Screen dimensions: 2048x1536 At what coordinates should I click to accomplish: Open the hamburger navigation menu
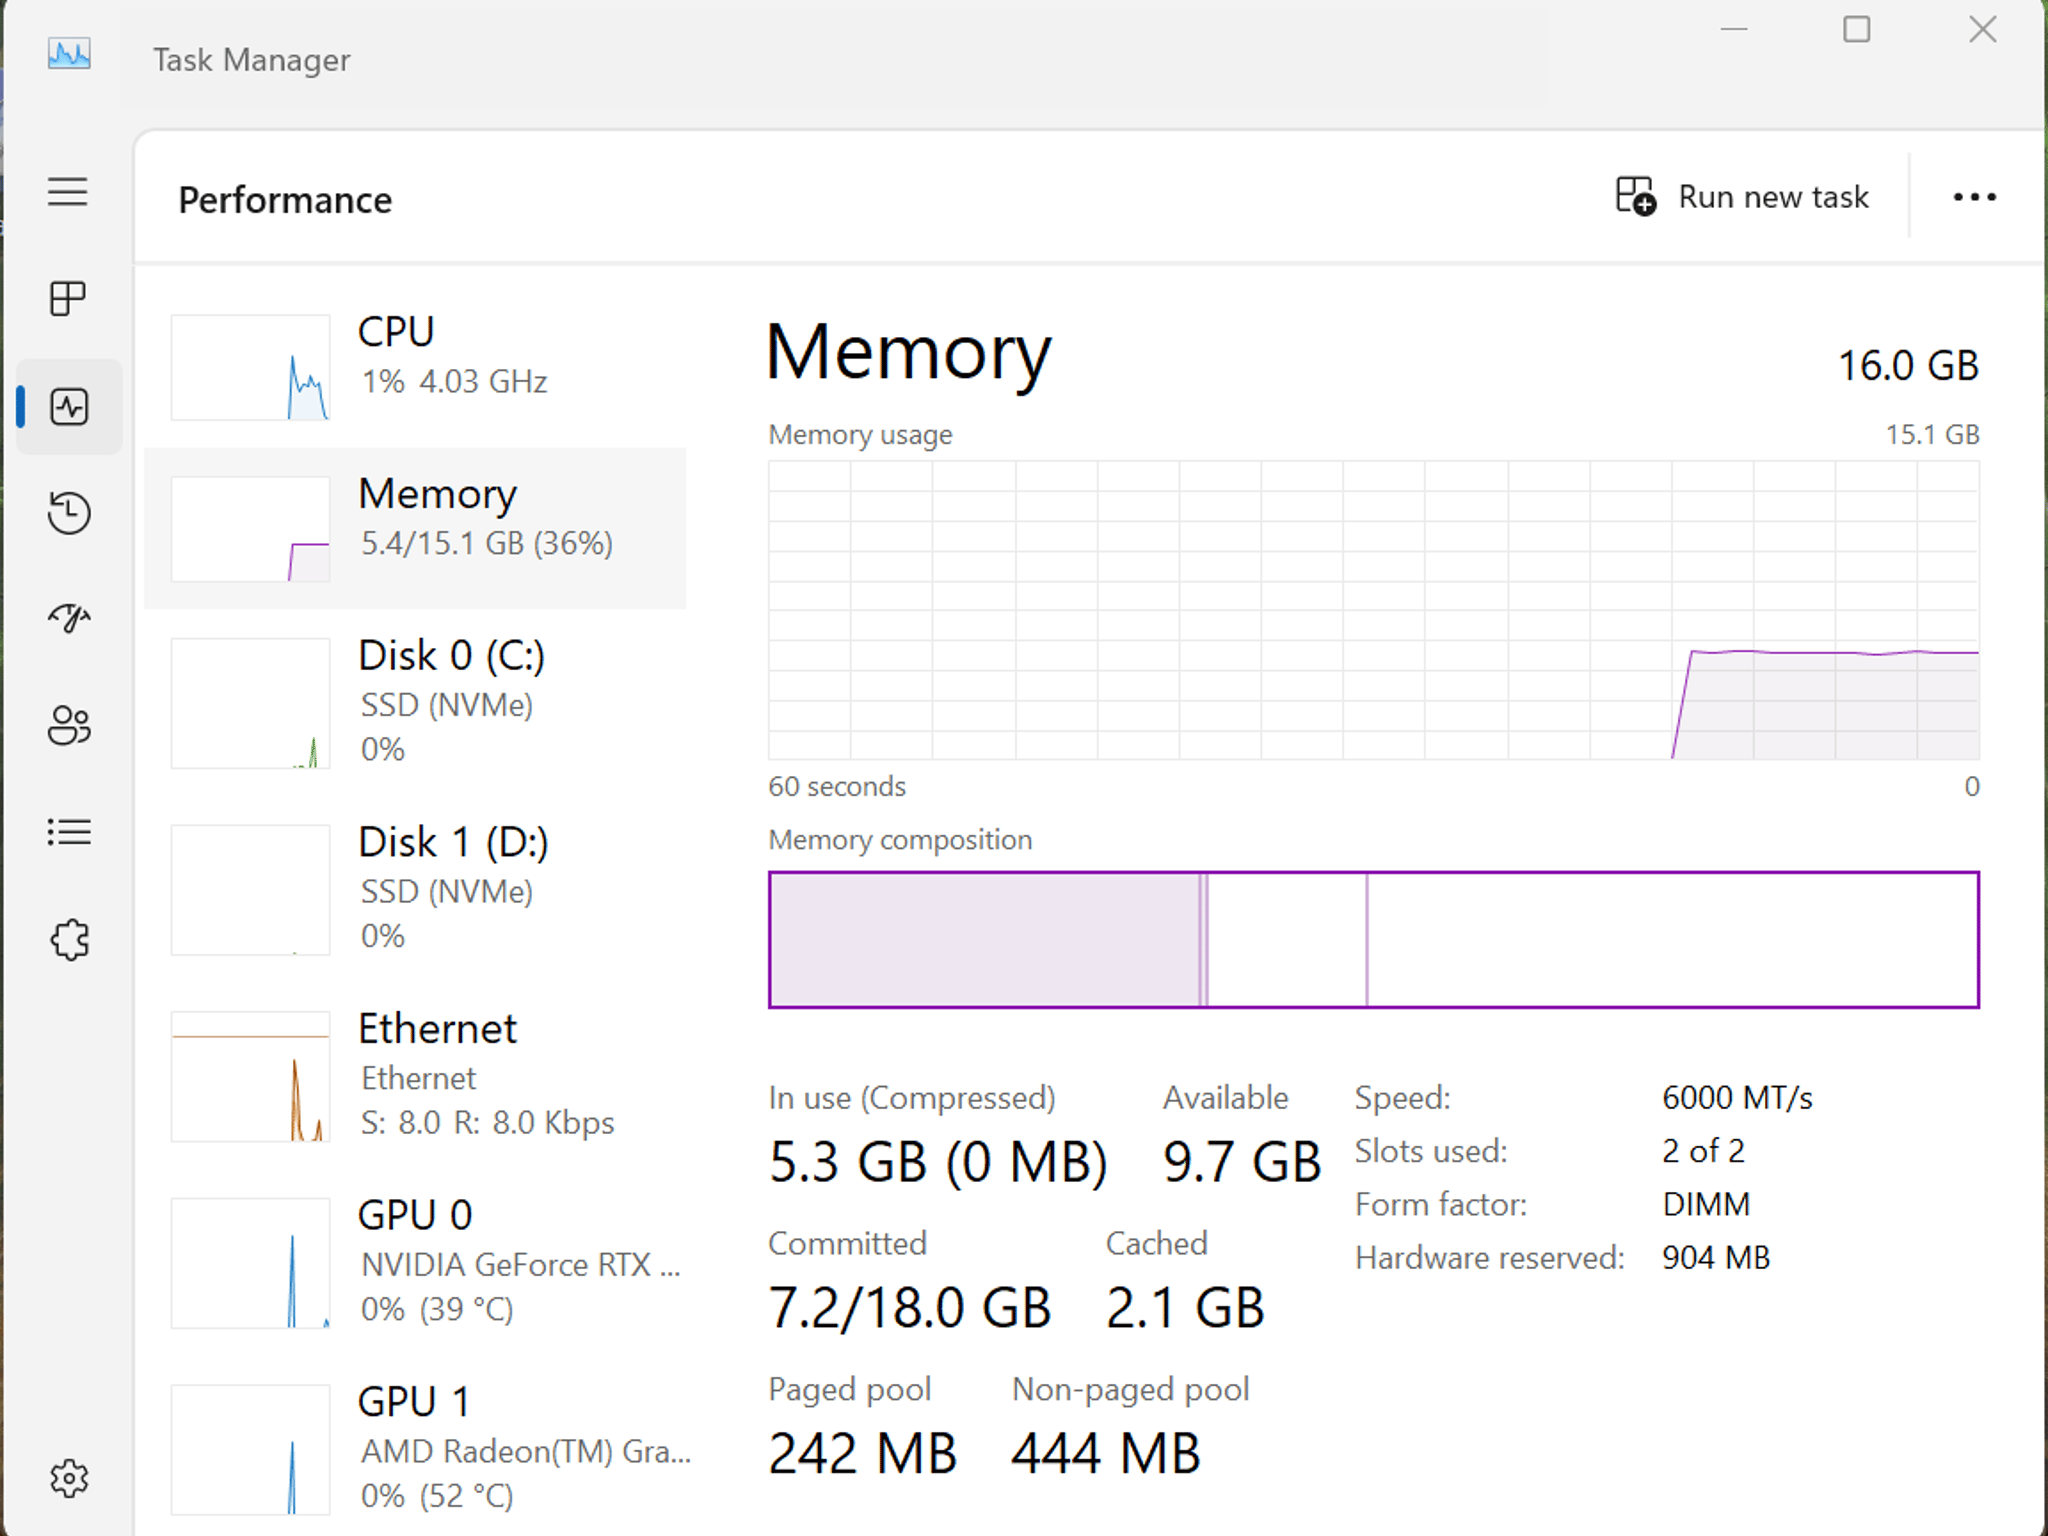(x=68, y=191)
